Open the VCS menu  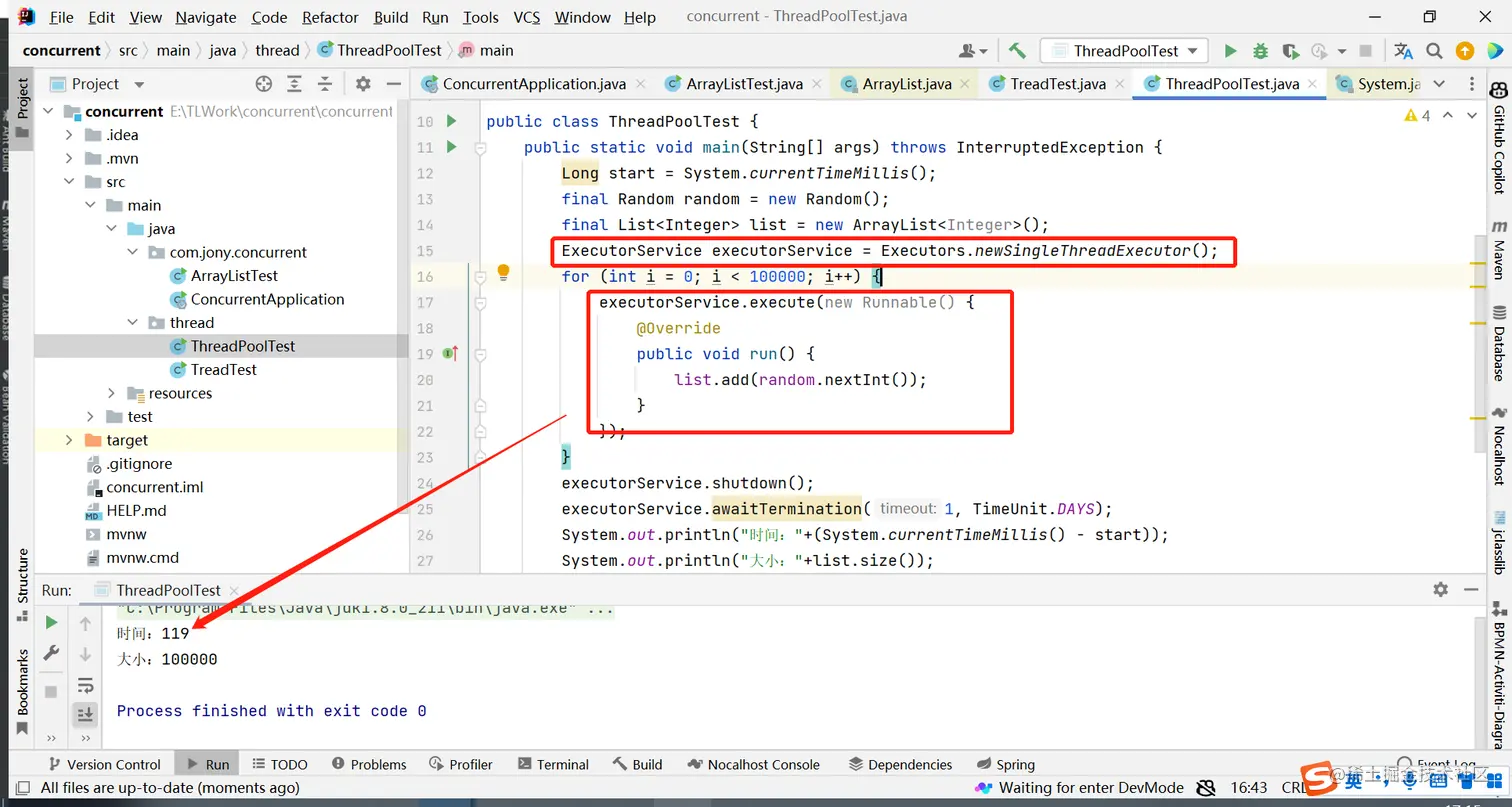pyautogui.click(x=527, y=17)
